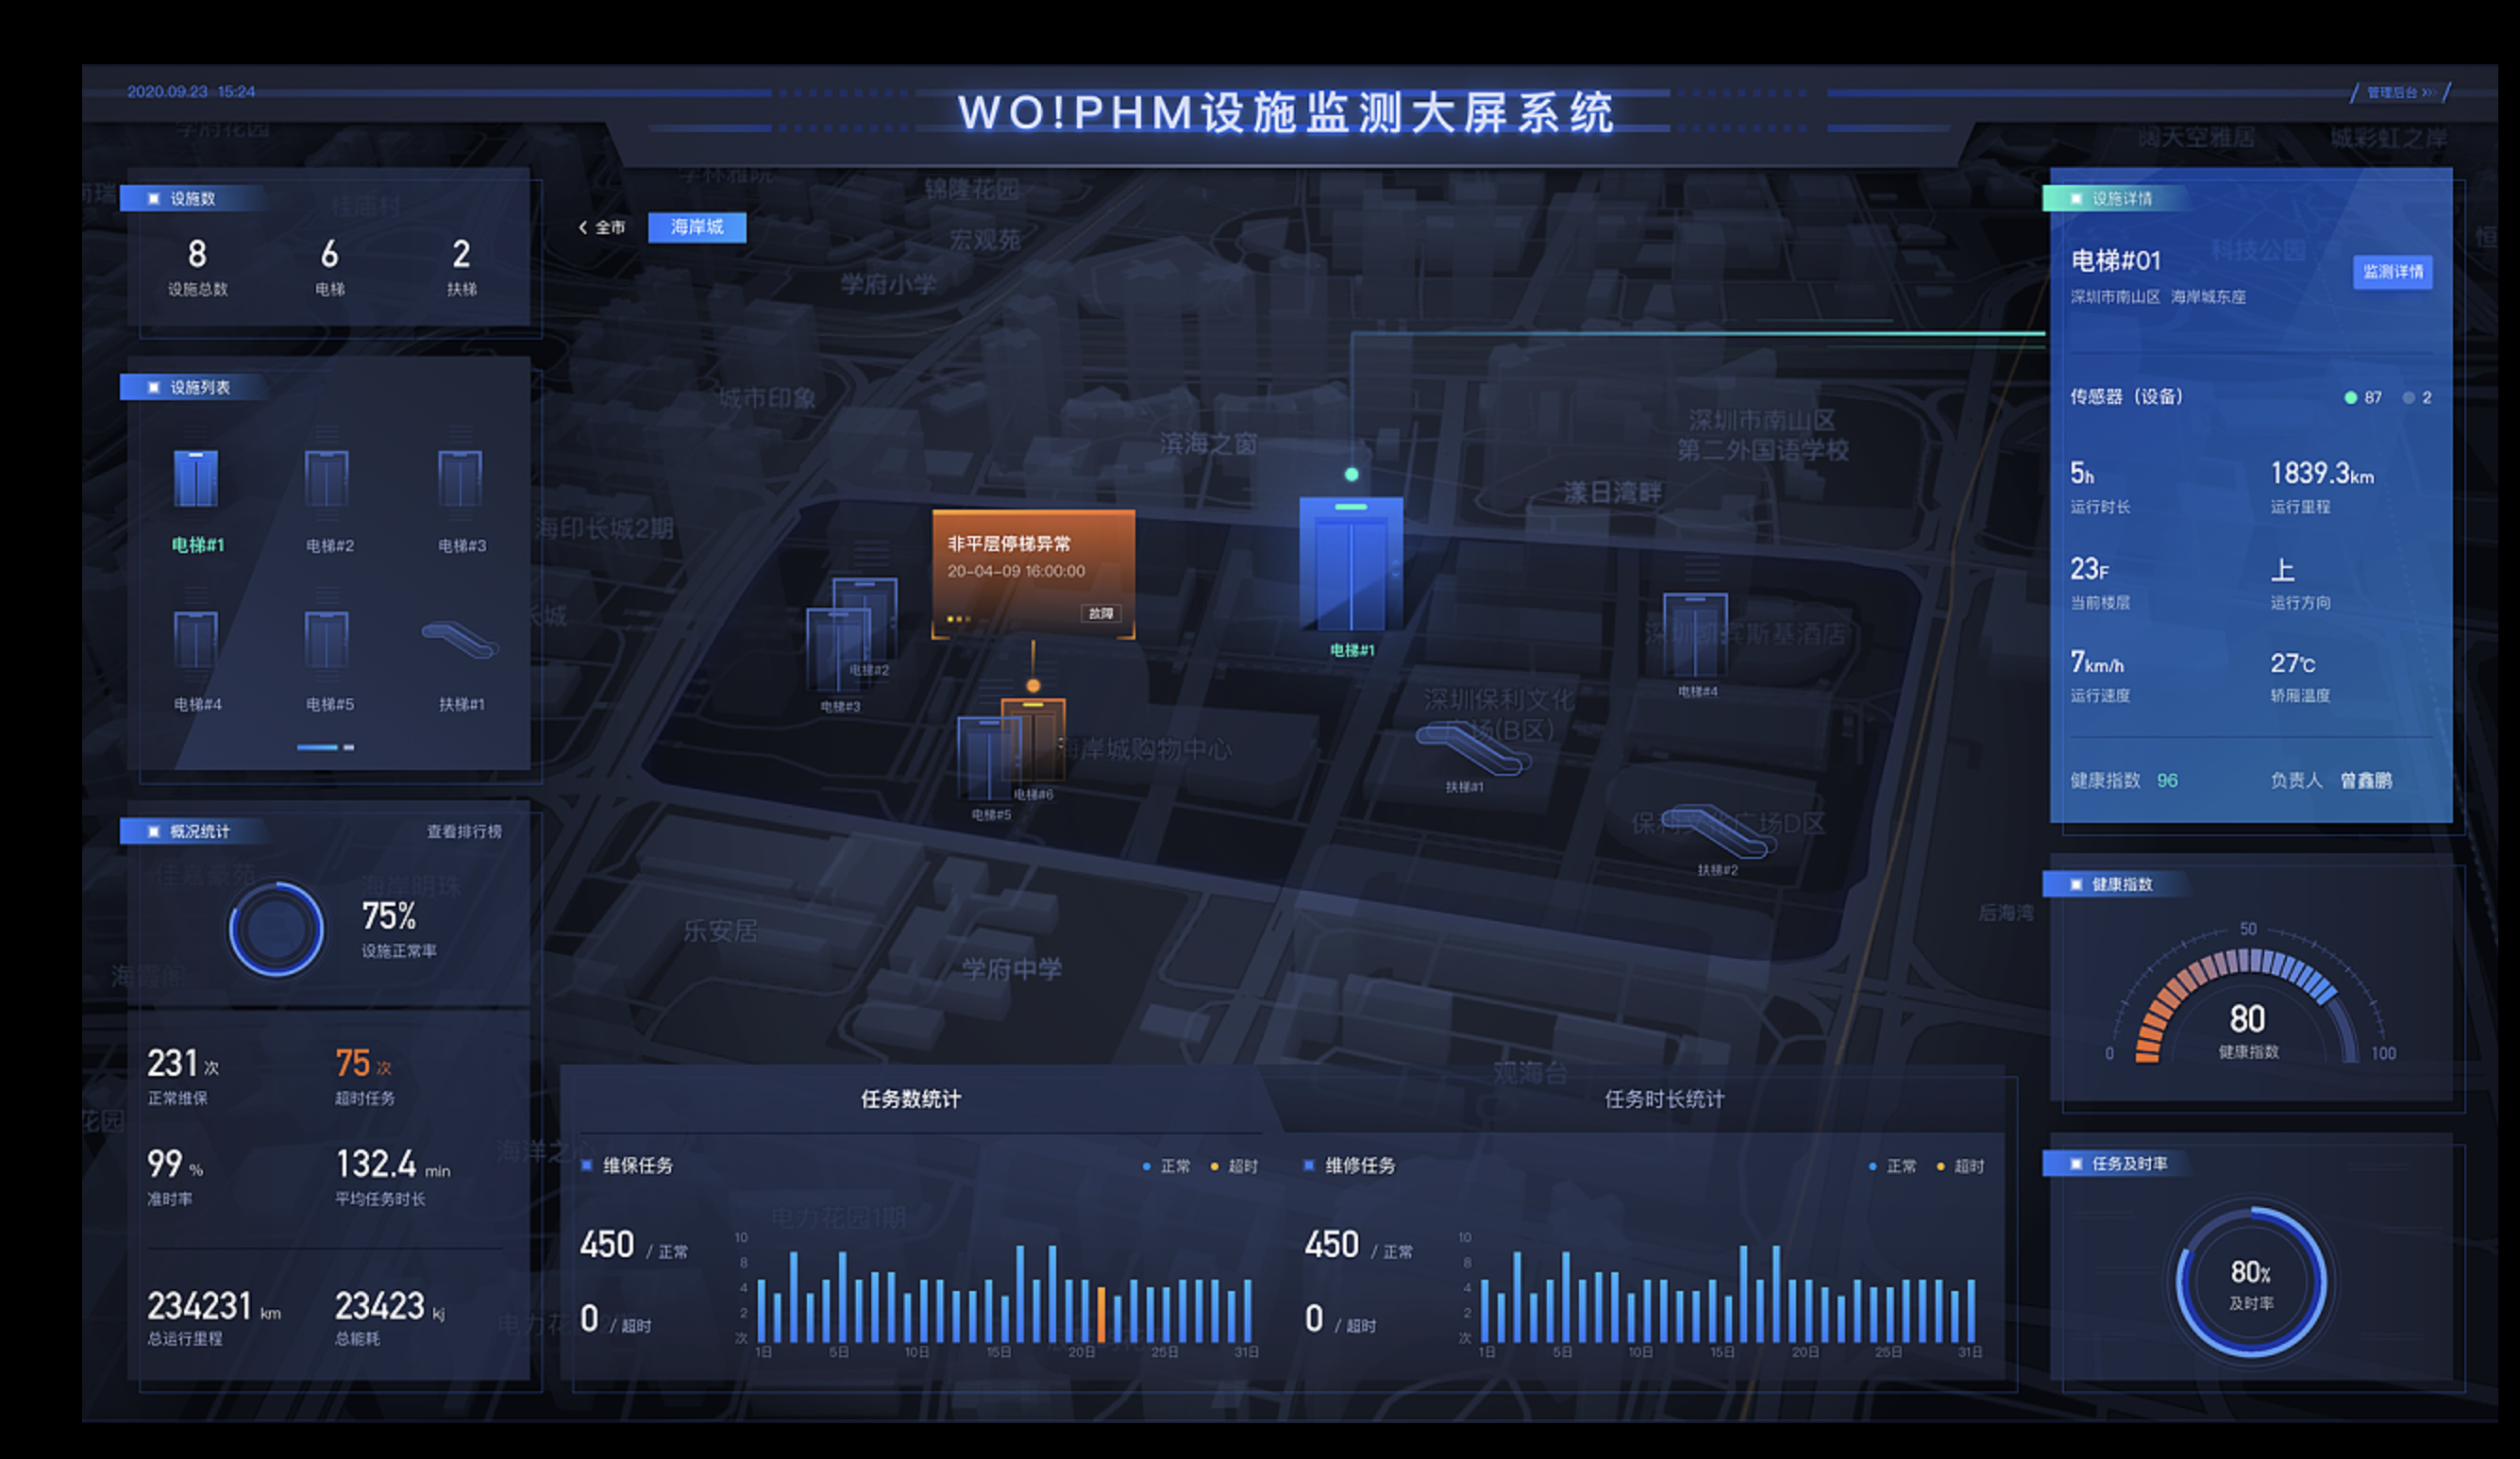The height and width of the screenshot is (1459, 2520).
Task: Toggle 正常 legend in 维修任务 chart
Action: pyautogui.click(x=1892, y=1166)
